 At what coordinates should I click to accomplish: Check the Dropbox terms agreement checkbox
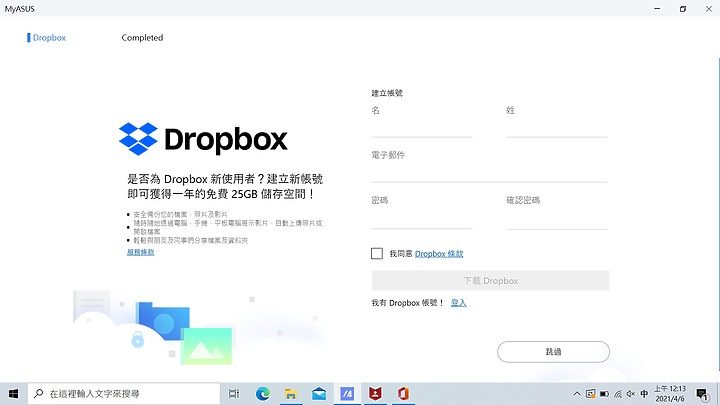(377, 253)
